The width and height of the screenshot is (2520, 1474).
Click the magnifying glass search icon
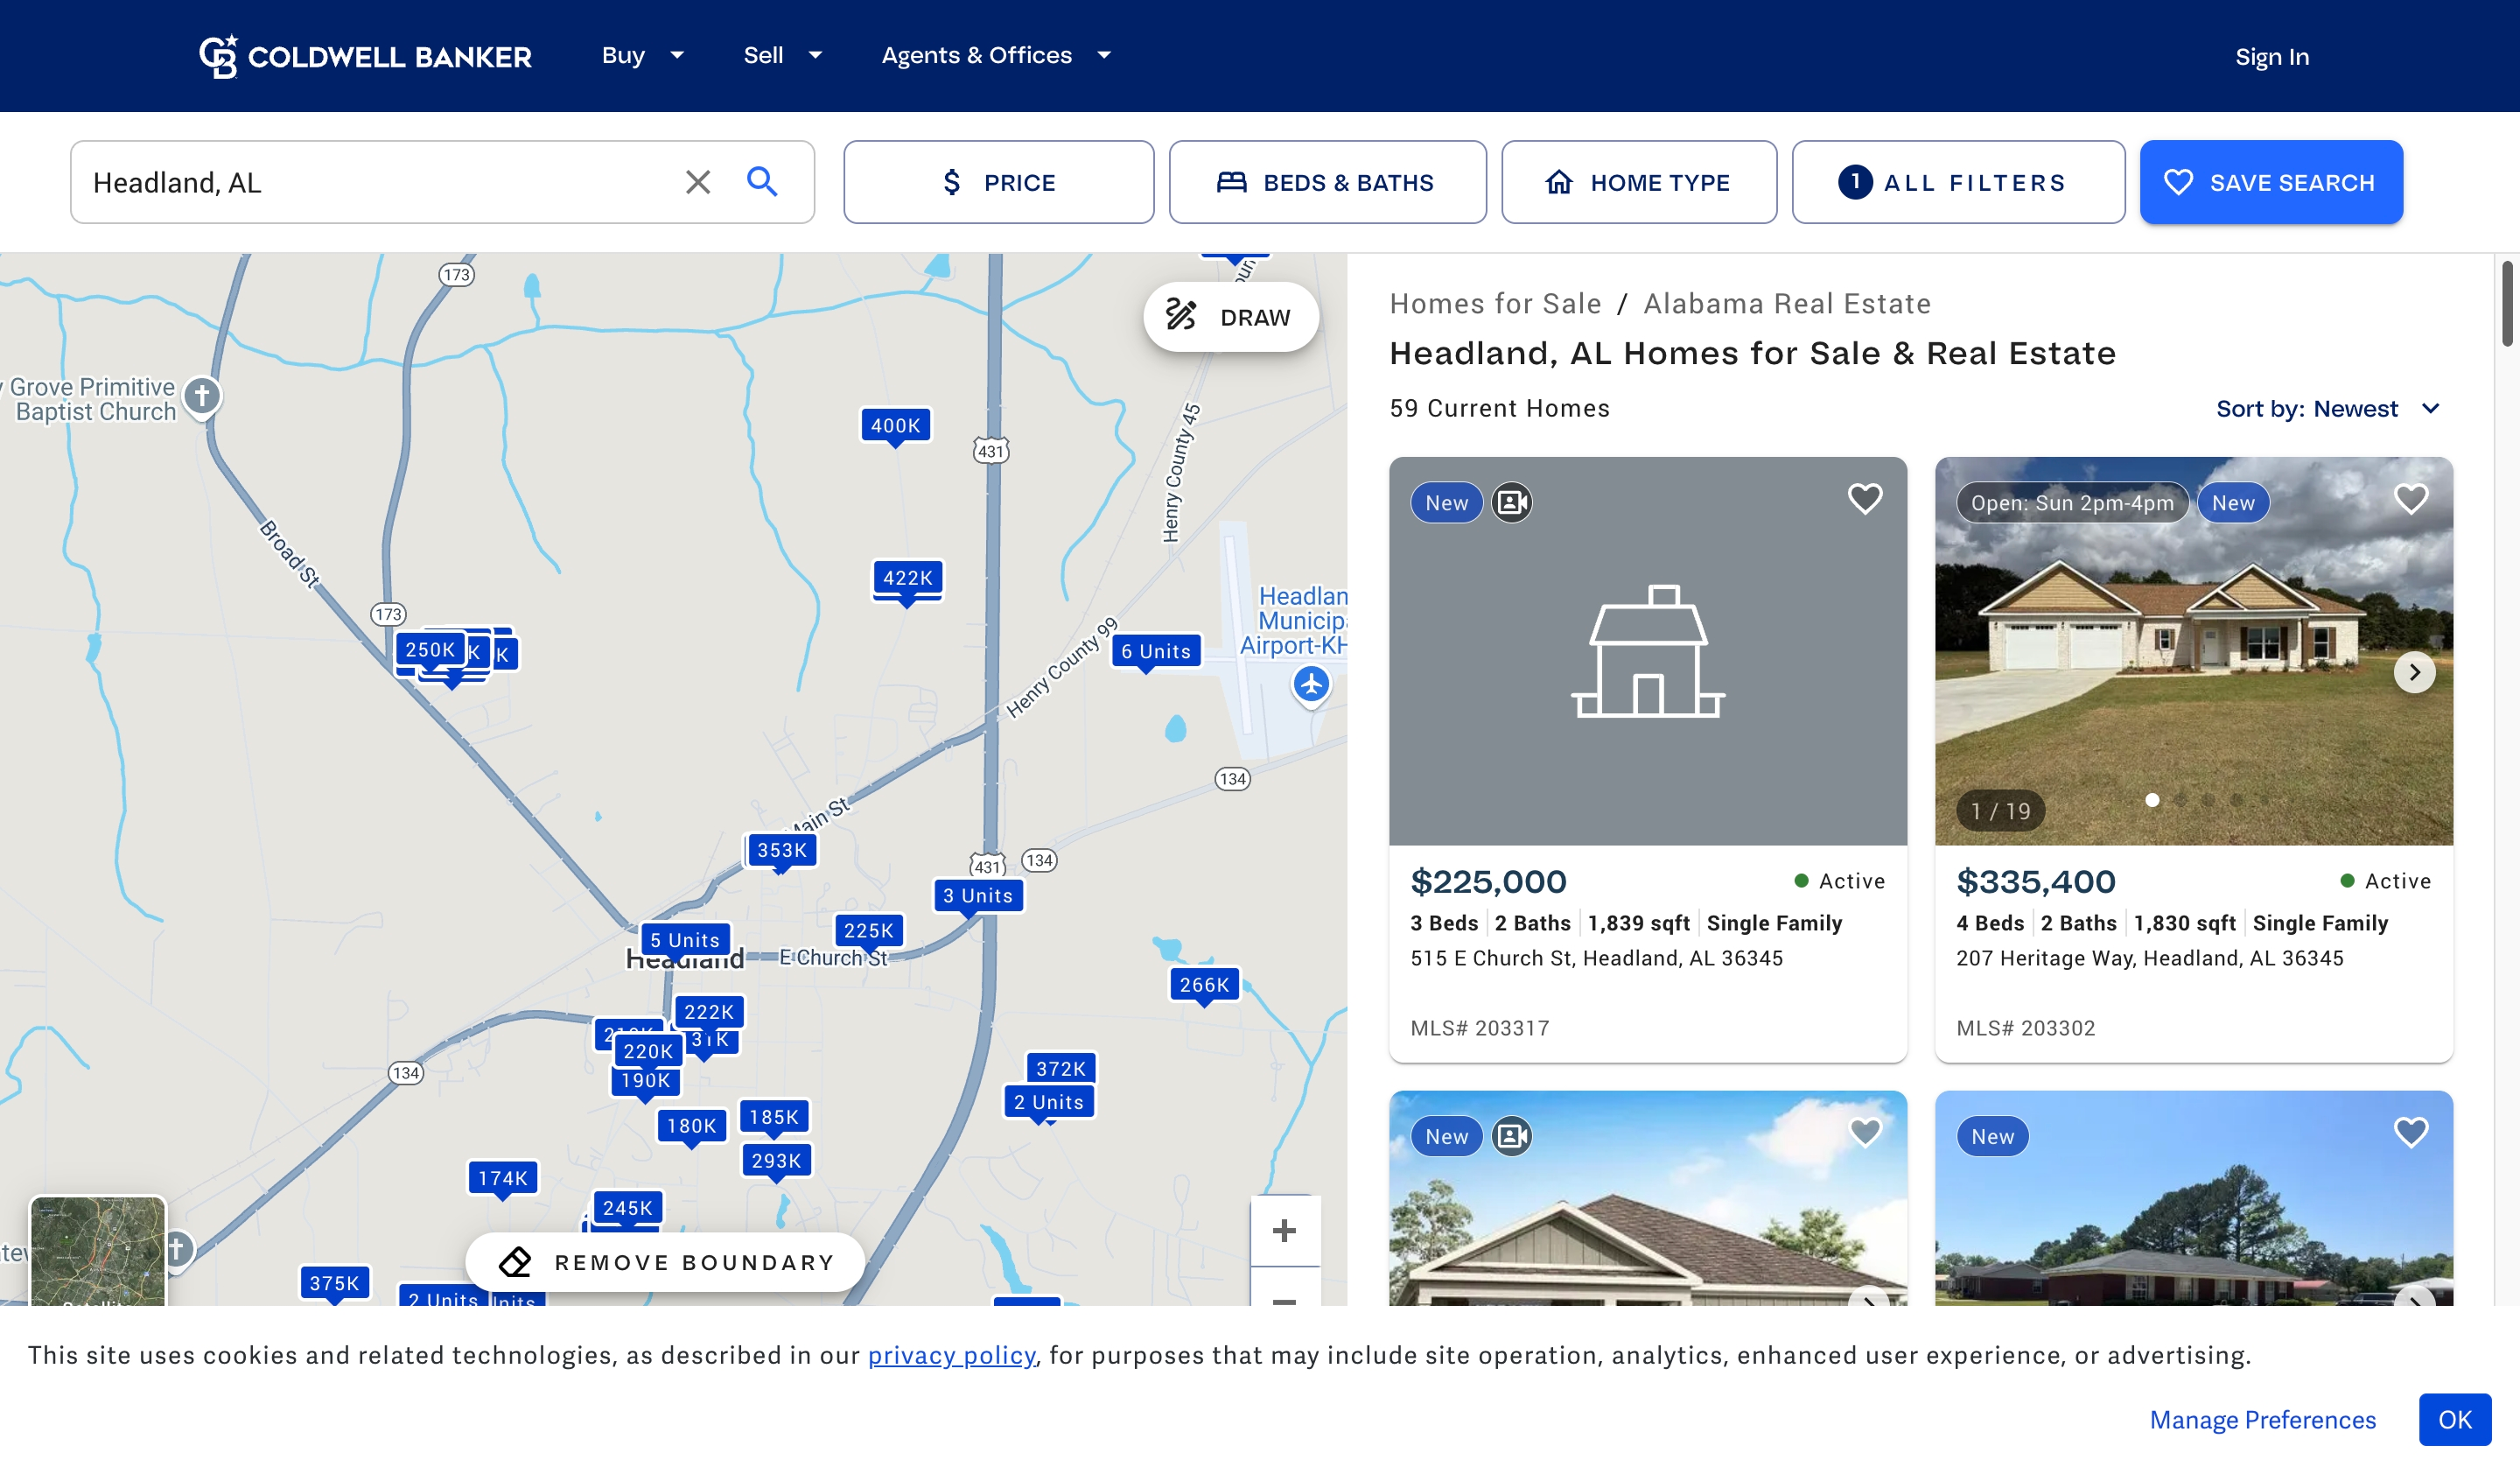762,182
